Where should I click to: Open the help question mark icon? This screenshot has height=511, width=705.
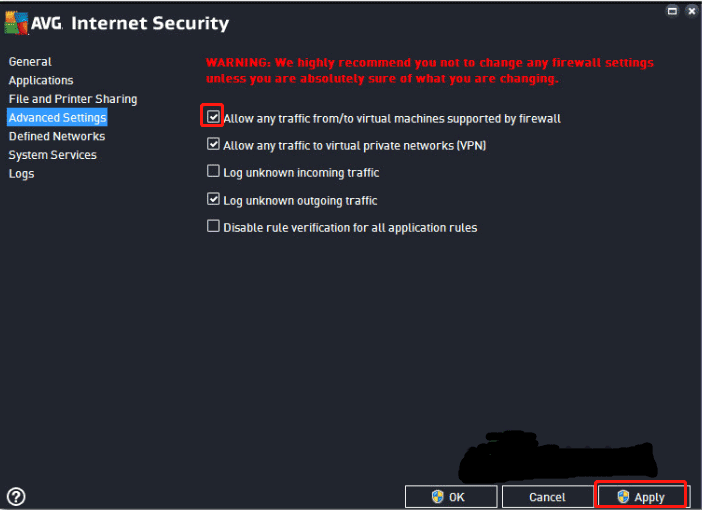point(16,496)
